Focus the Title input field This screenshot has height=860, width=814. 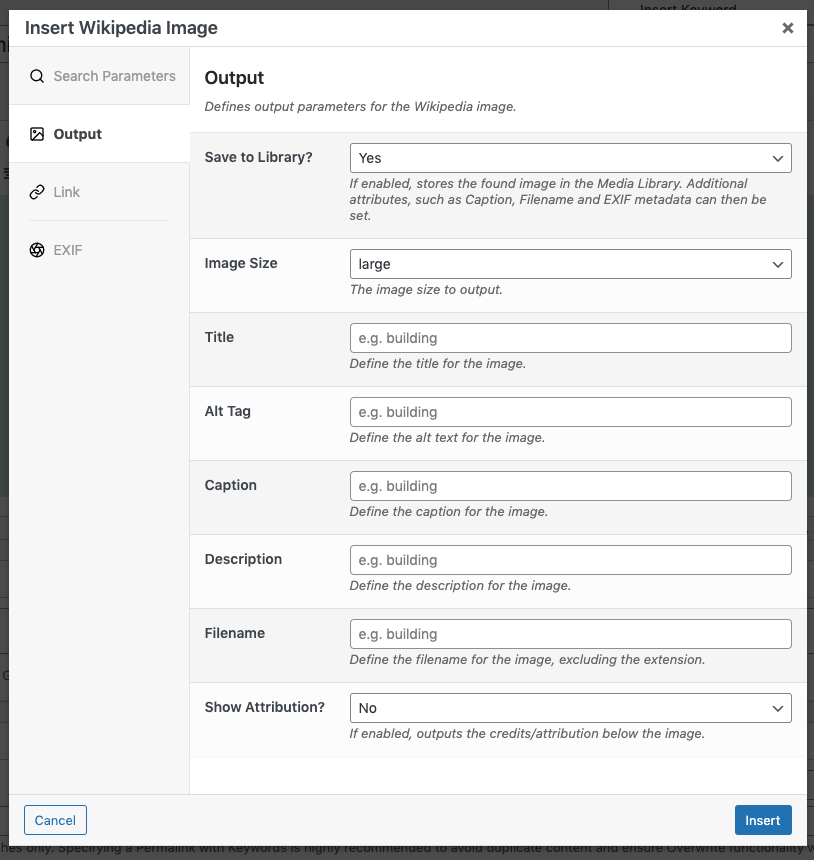[570, 338]
